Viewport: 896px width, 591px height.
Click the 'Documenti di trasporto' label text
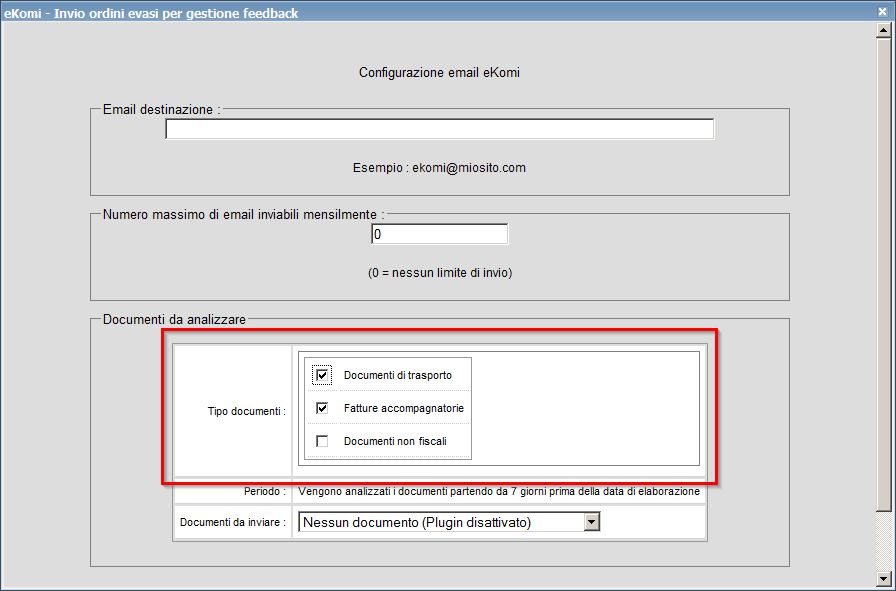(x=398, y=375)
